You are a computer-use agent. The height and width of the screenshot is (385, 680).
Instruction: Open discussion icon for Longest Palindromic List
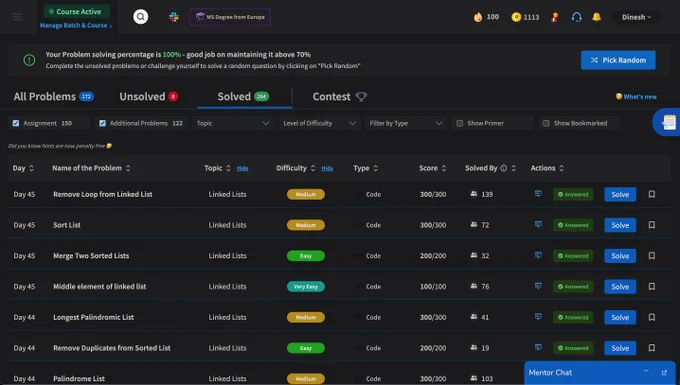tap(538, 316)
